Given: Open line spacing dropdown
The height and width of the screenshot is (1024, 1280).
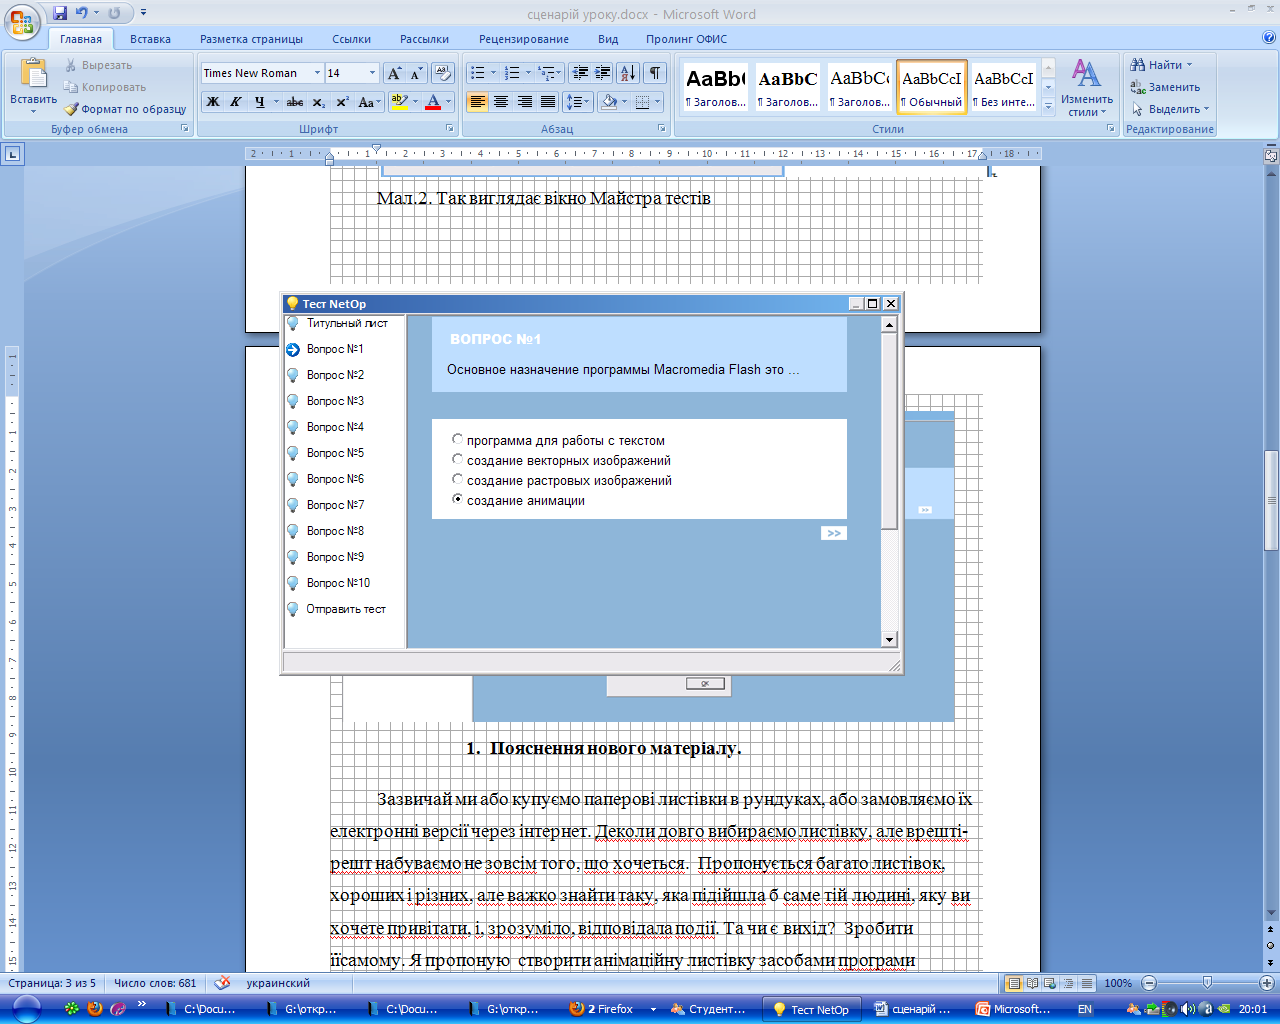Looking at the screenshot, I should (578, 102).
